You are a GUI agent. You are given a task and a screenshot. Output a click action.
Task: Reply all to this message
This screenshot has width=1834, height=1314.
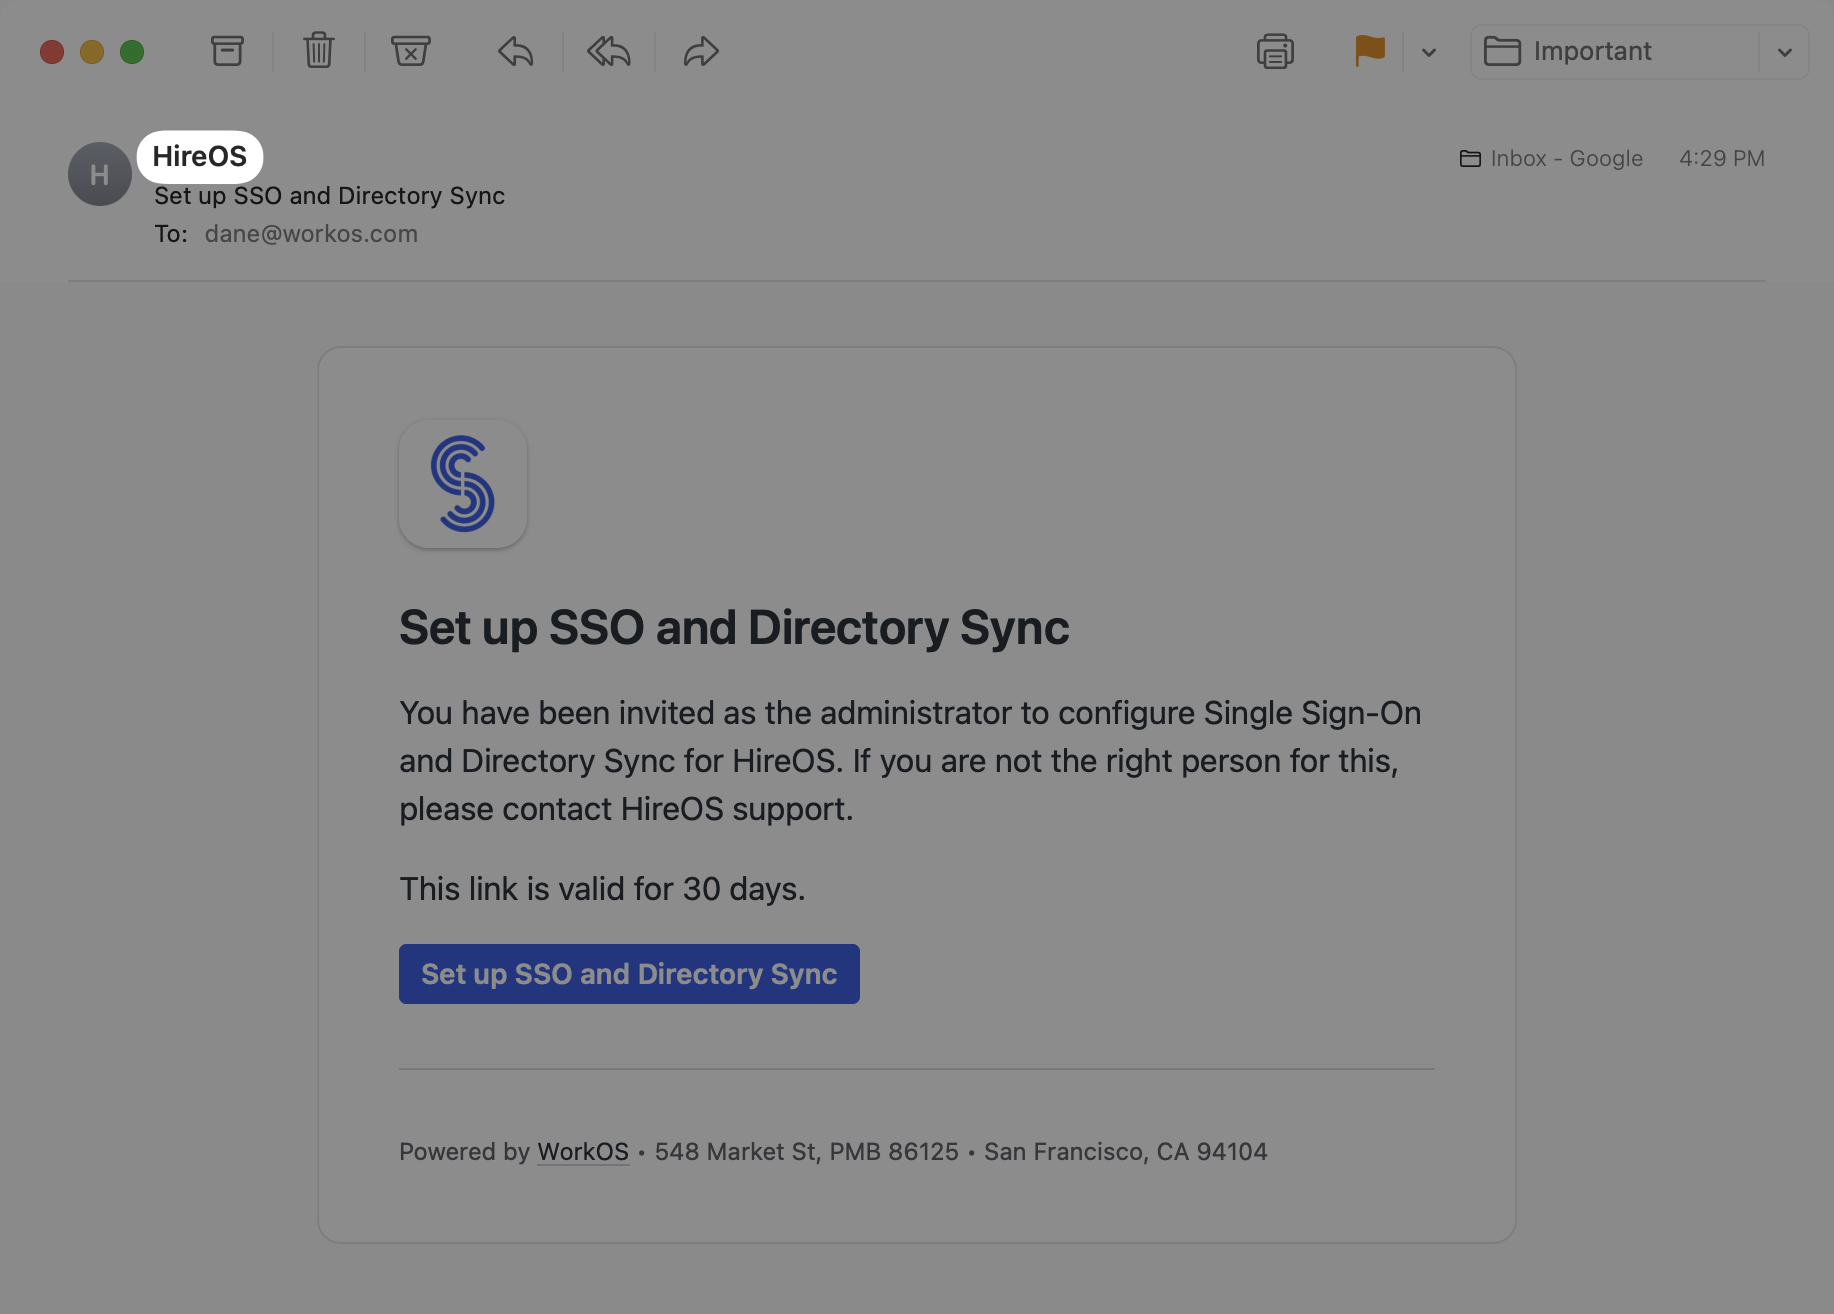click(x=608, y=51)
